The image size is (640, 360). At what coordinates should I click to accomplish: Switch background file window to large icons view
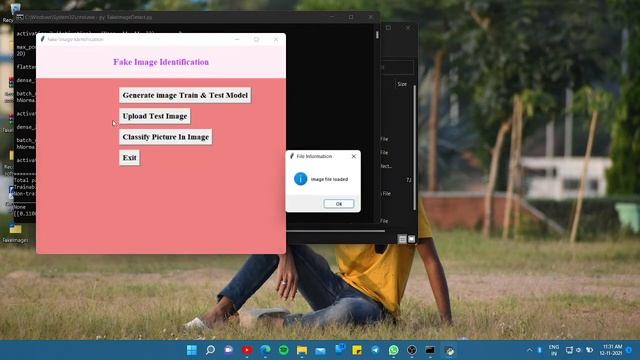point(411,239)
